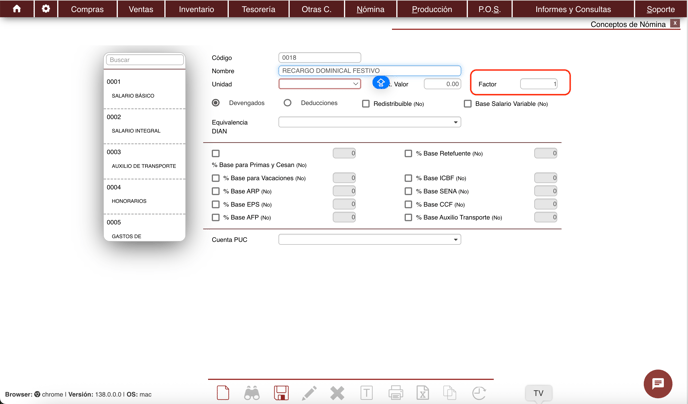Open the chat bubble icon
The height and width of the screenshot is (404, 688).
pos(658,384)
